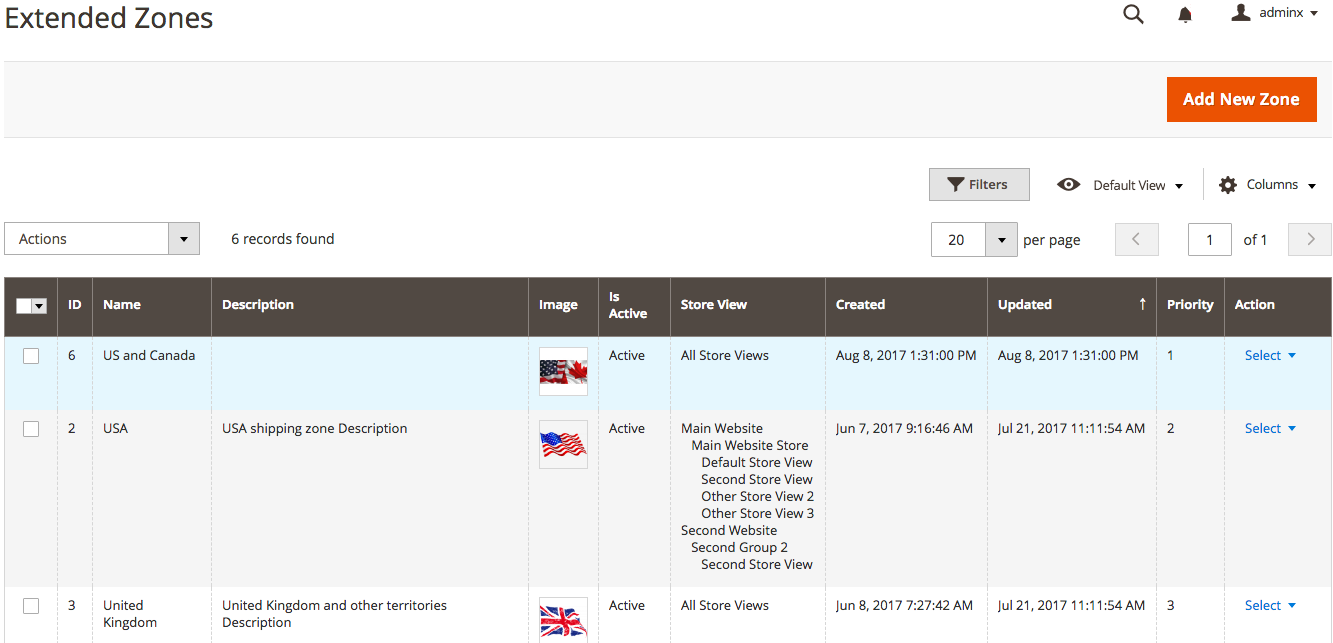Open the Columns settings dropdown

pyautogui.click(x=1267, y=185)
